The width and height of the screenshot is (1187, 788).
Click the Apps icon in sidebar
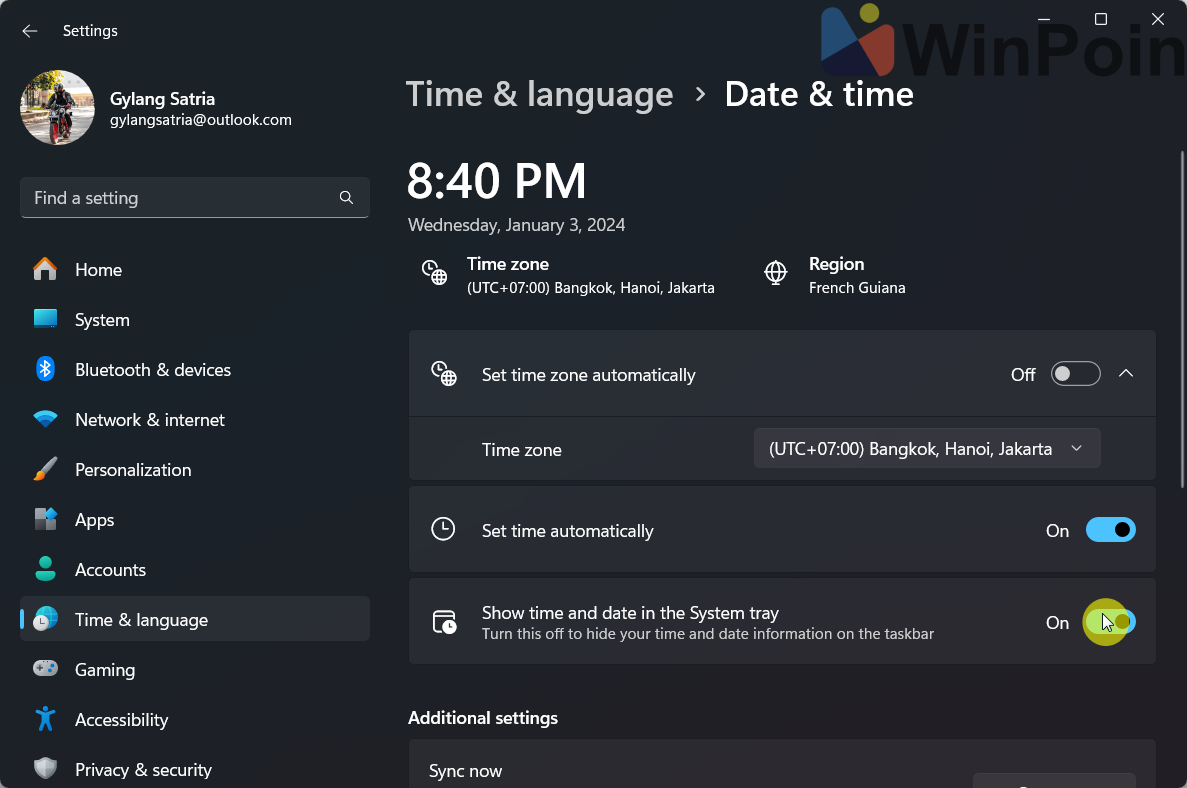[x=45, y=519]
